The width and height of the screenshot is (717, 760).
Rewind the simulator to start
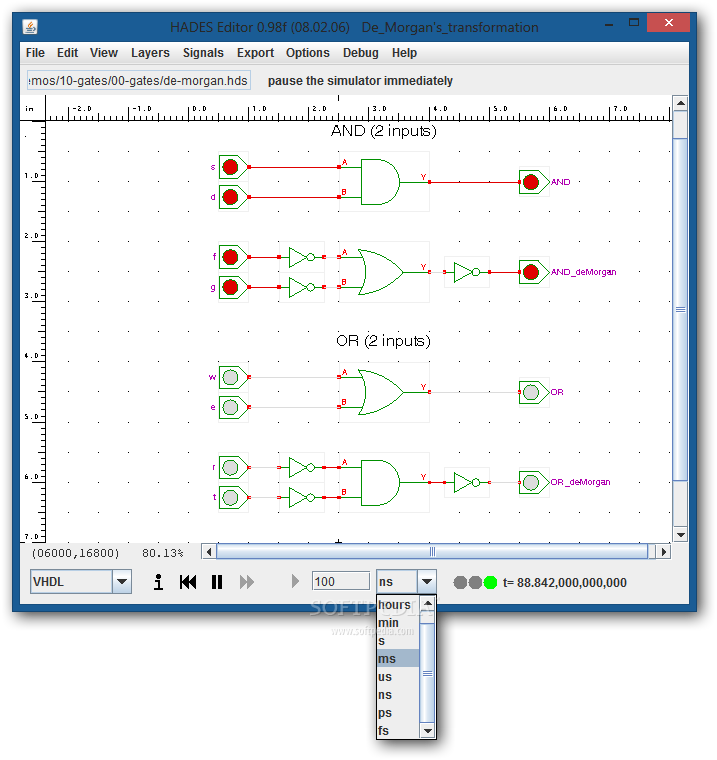click(188, 582)
